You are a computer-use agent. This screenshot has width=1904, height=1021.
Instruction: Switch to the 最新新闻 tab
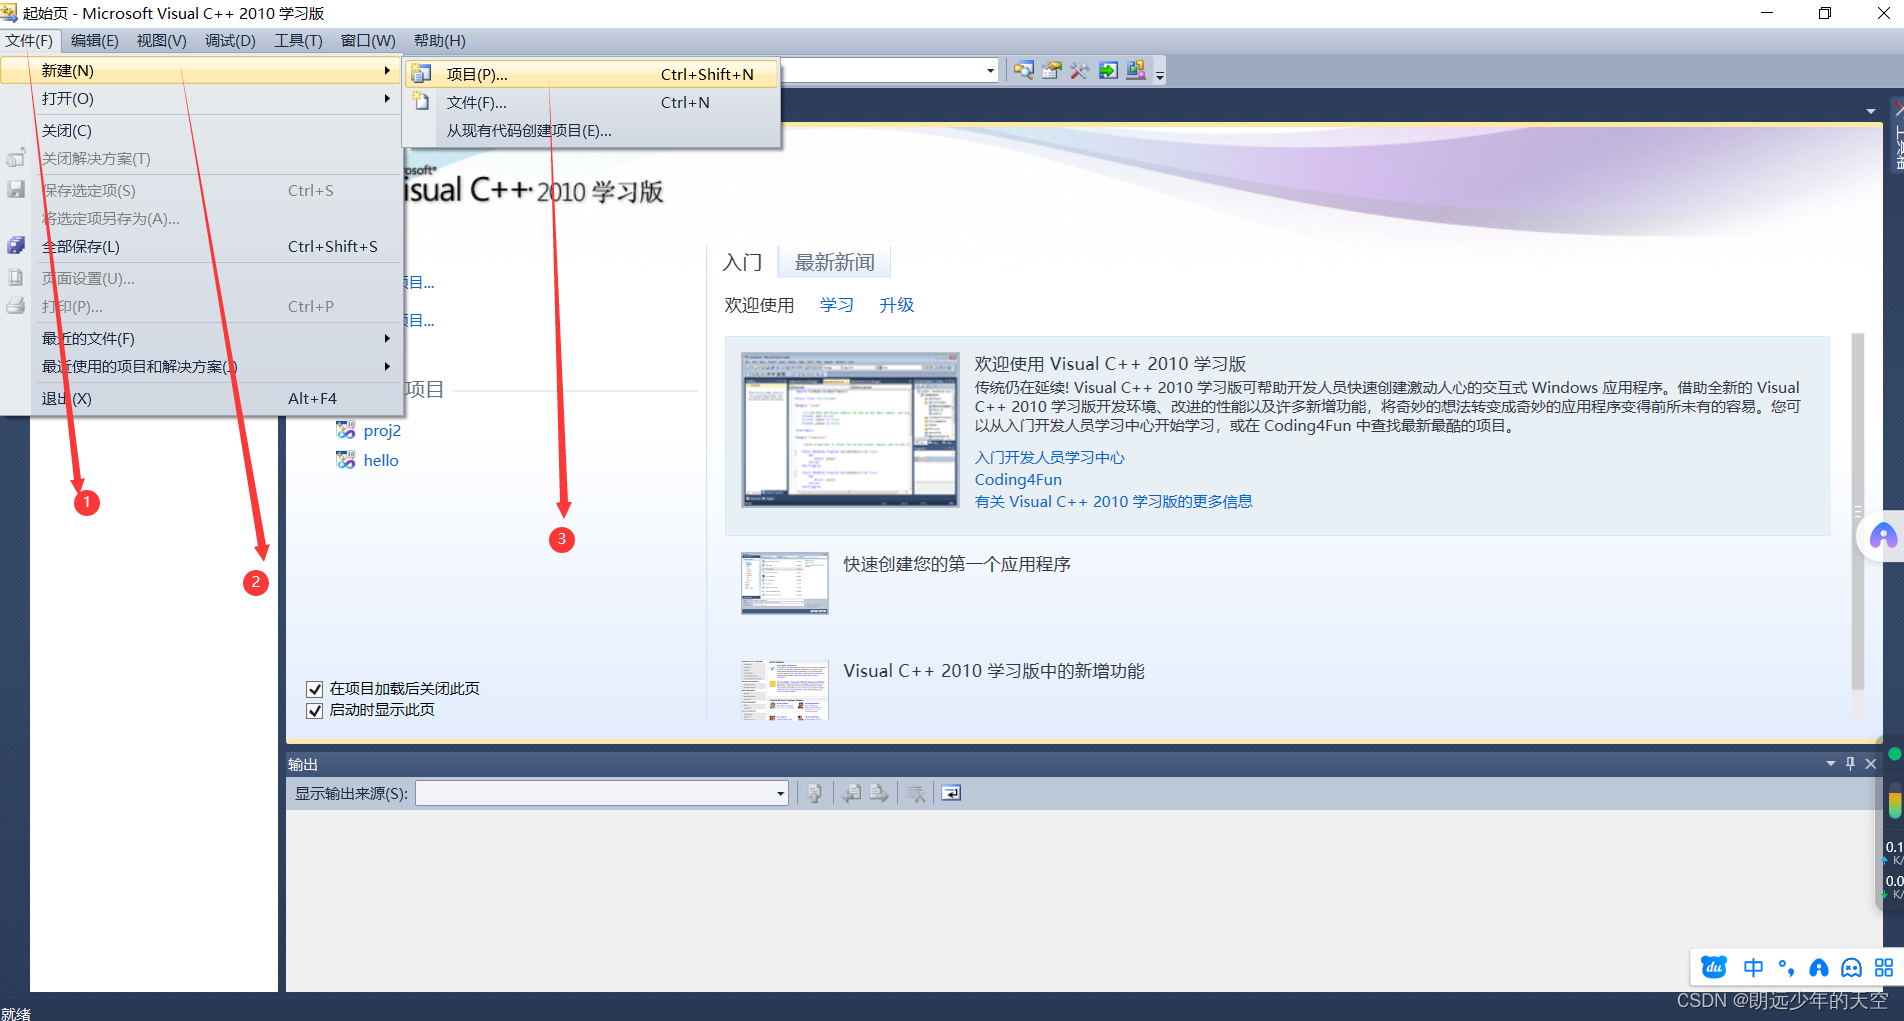(834, 262)
